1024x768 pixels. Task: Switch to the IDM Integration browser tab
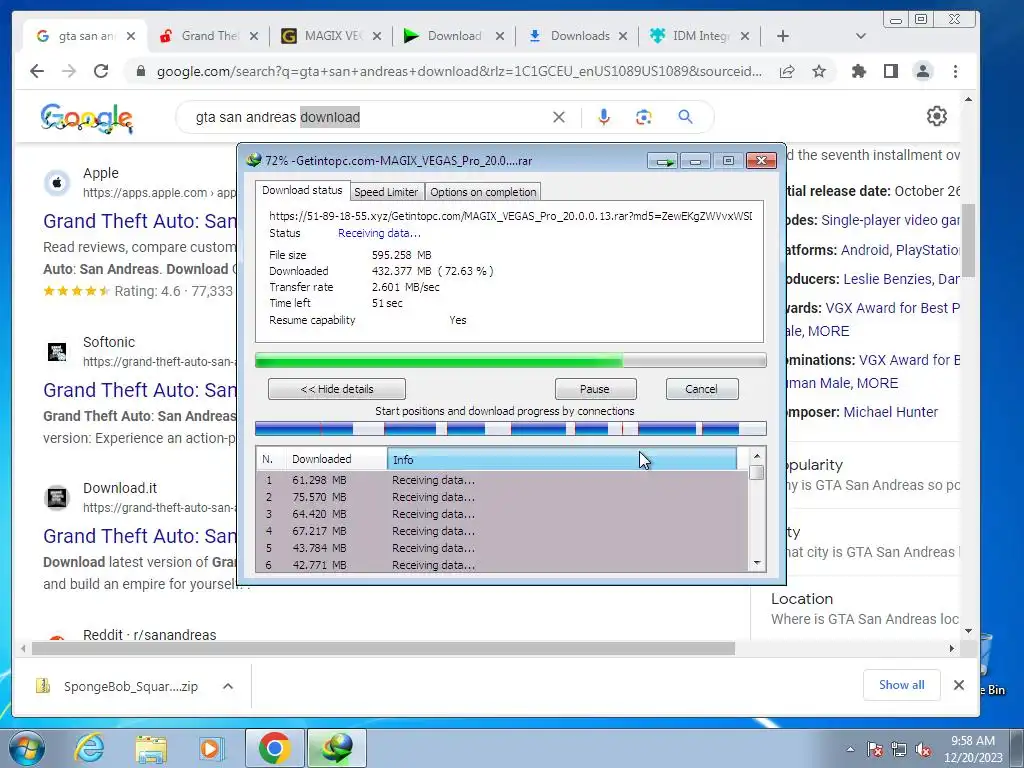(698, 36)
